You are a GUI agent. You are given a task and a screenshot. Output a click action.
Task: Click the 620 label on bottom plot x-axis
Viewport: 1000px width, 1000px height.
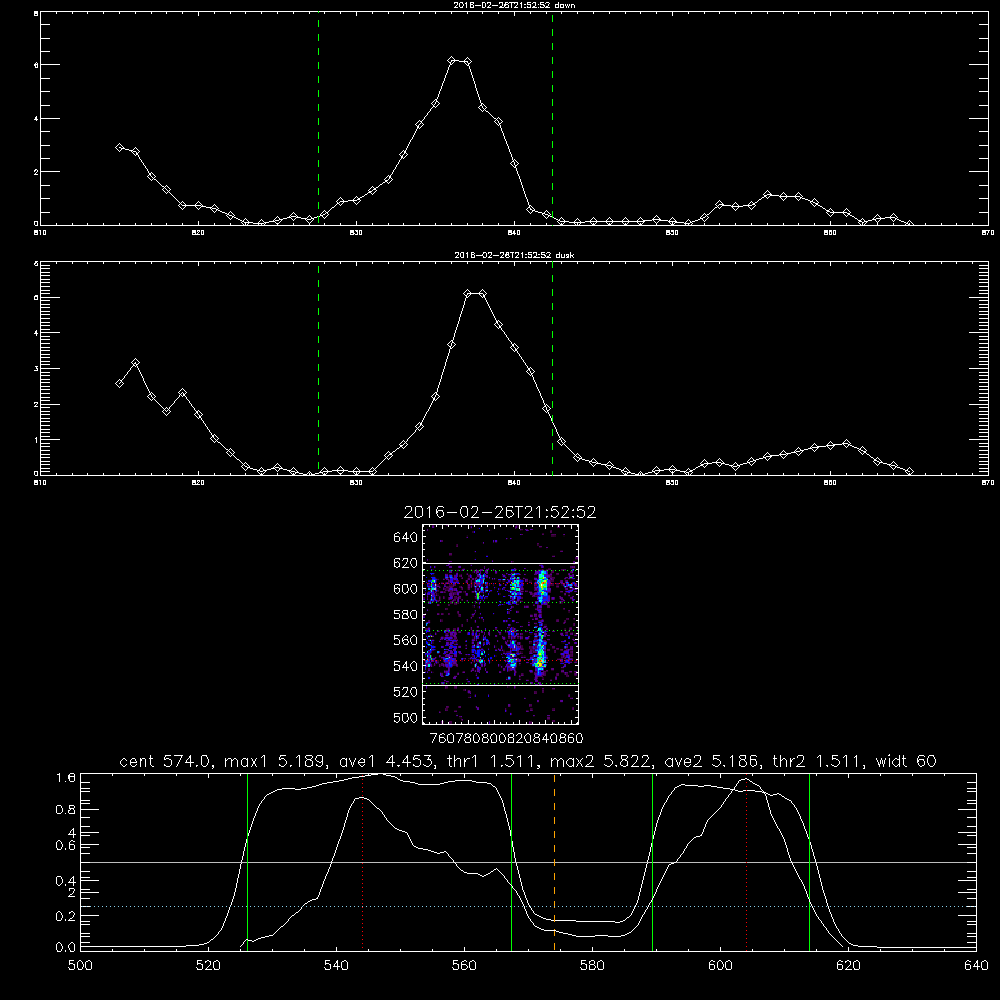coord(848,966)
